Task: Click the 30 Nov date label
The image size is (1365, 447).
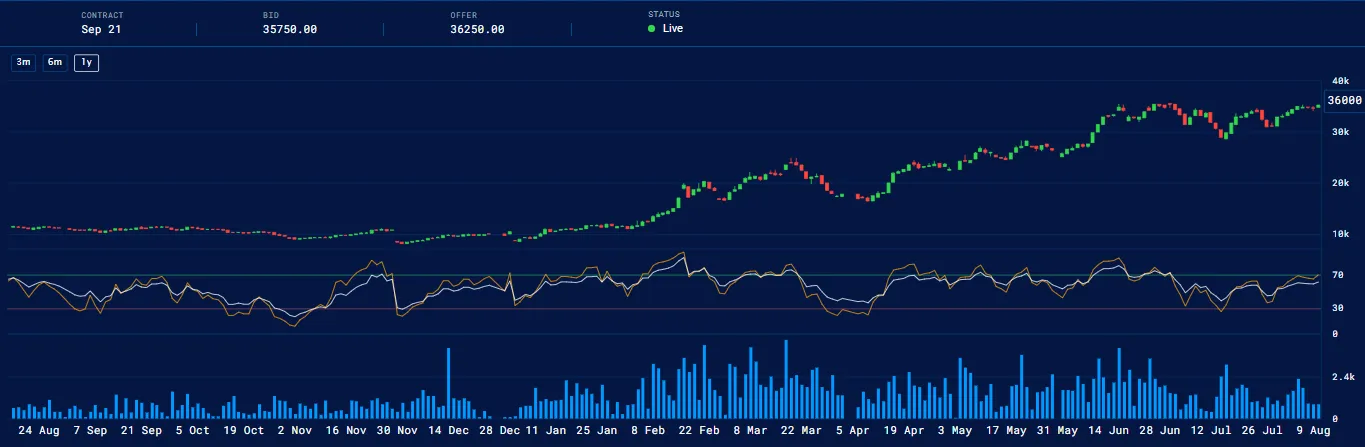Action: (x=398, y=432)
